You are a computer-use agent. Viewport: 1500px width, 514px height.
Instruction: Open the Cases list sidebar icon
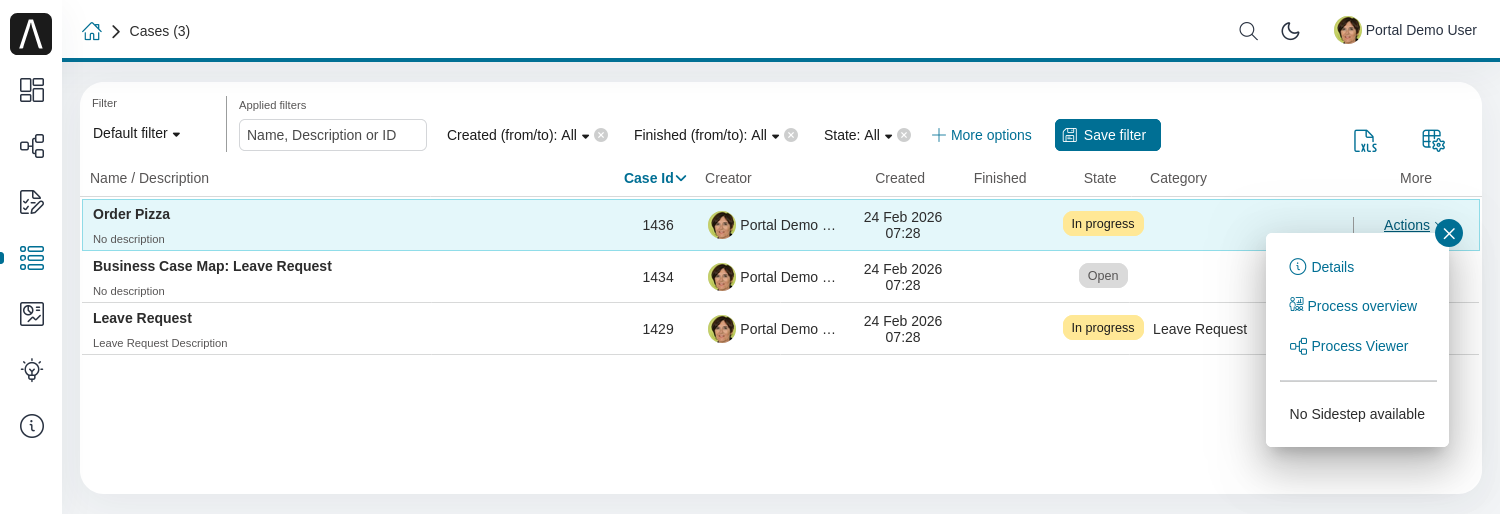pyautogui.click(x=32, y=258)
